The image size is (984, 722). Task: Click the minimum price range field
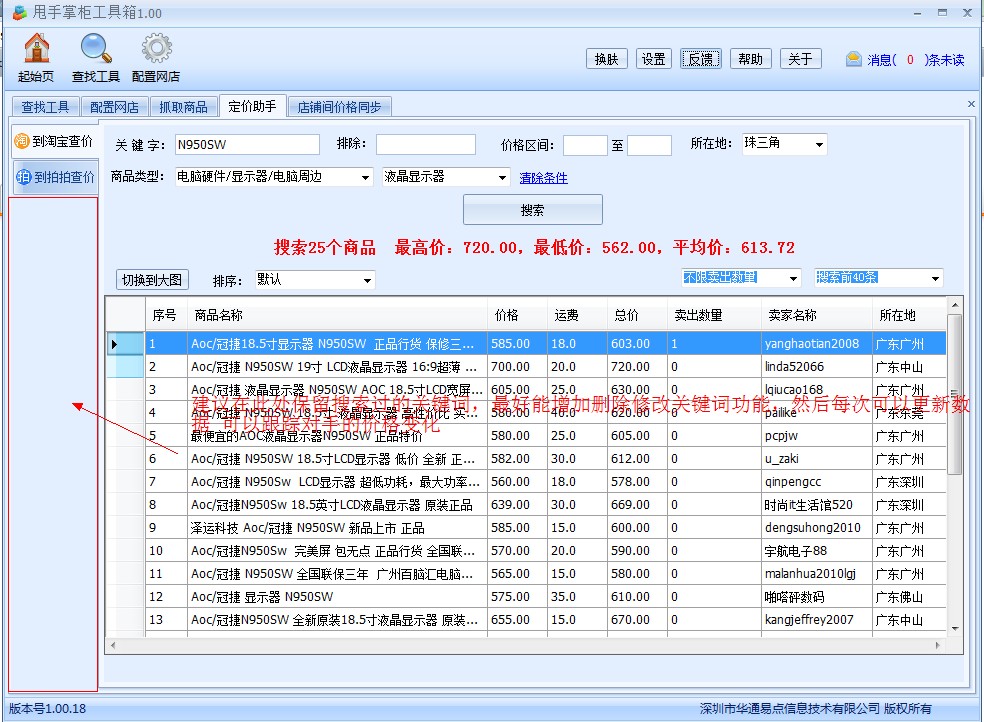pyautogui.click(x=585, y=145)
